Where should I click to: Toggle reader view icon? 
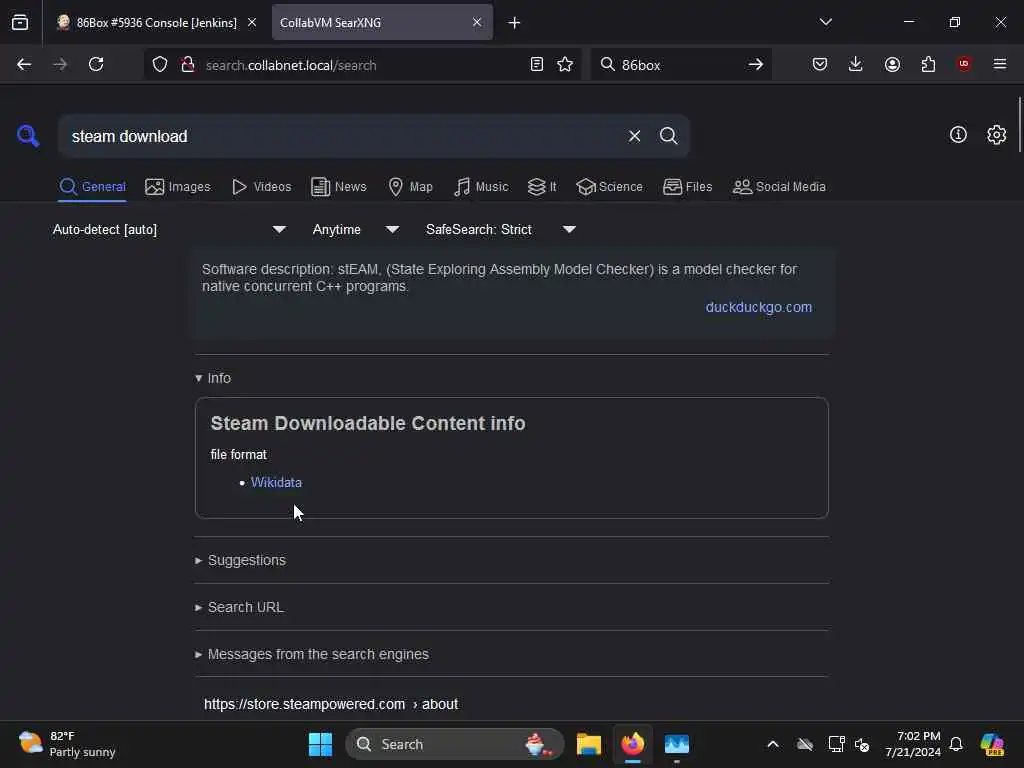tap(536, 65)
